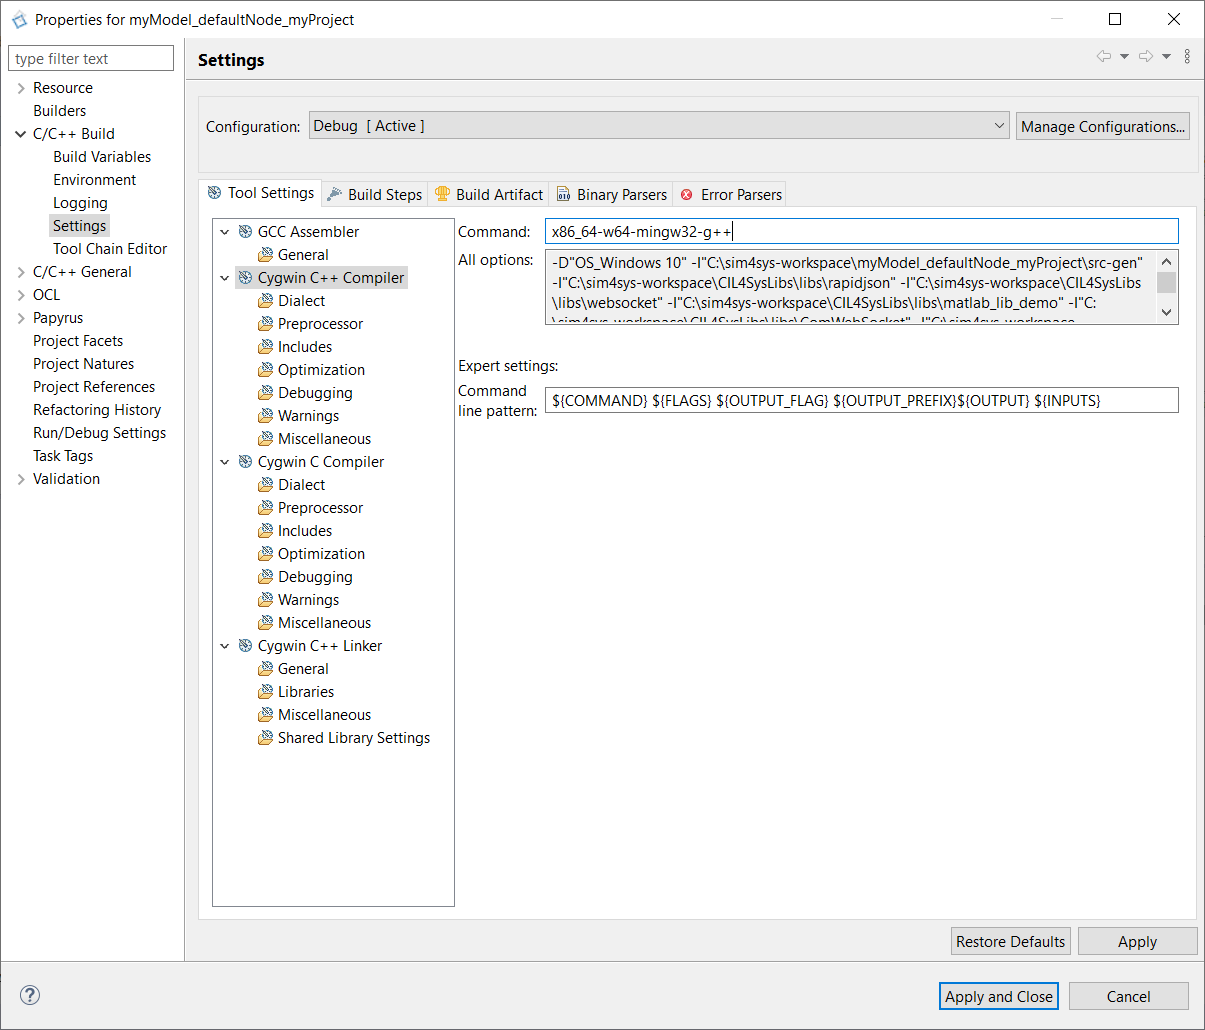Click the Binary Parsers tab icon
This screenshot has height=1030, width=1205.
point(564,194)
